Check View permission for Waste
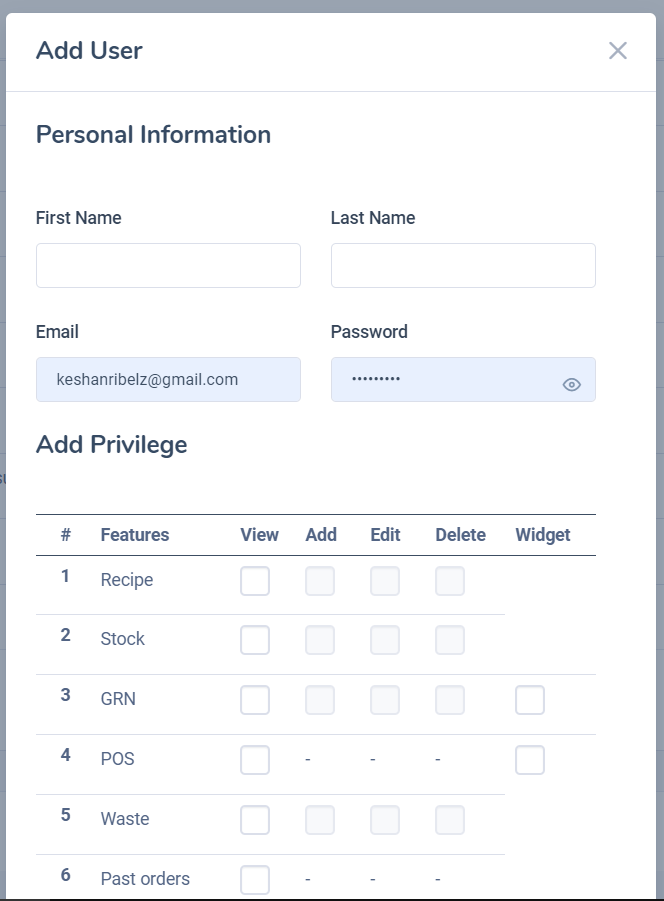The height and width of the screenshot is (901, 664). (255, 820)
